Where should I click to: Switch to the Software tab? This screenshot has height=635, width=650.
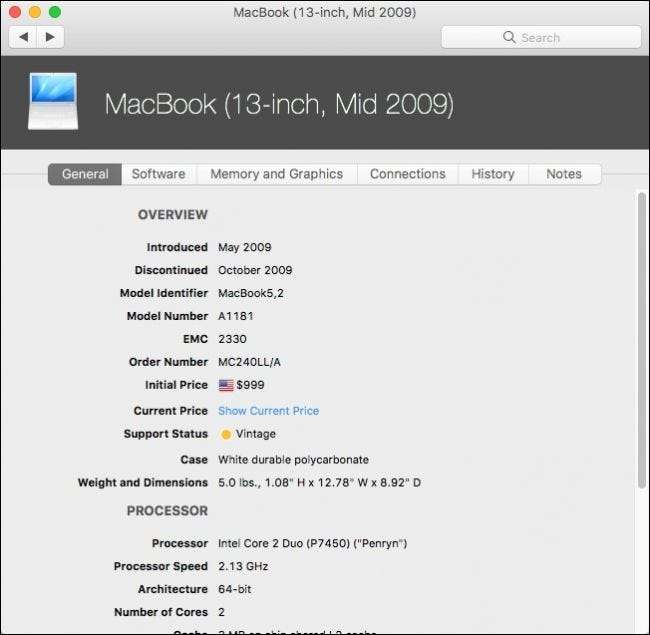[159, 174]
